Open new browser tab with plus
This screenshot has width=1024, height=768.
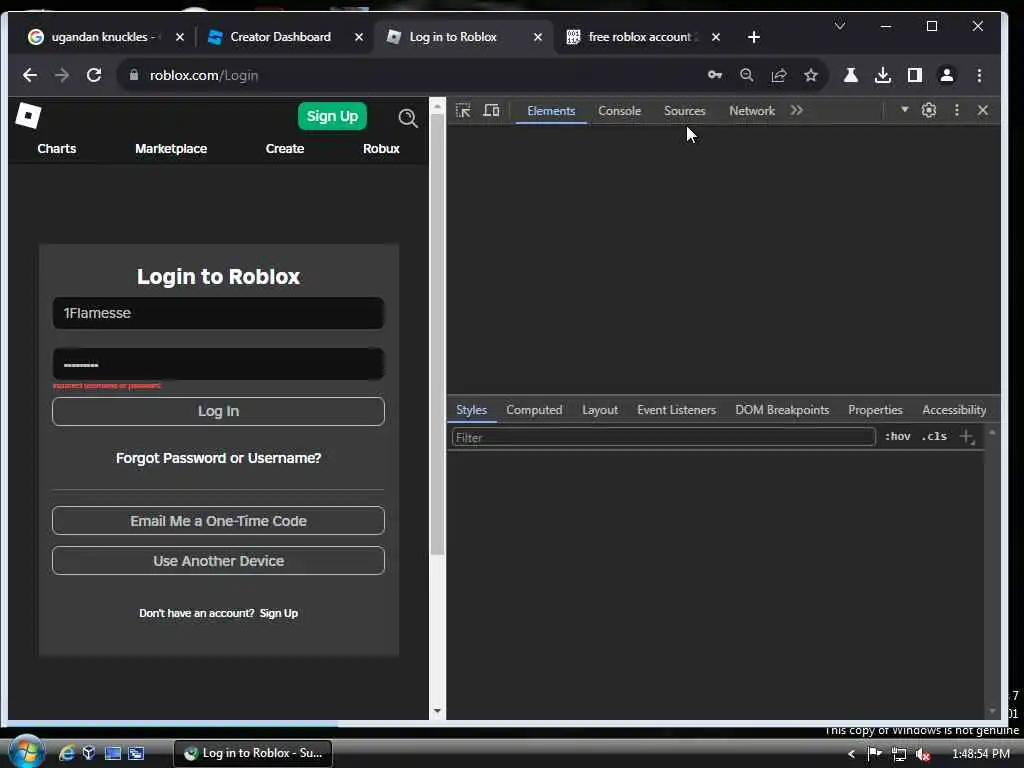(754, 37)
